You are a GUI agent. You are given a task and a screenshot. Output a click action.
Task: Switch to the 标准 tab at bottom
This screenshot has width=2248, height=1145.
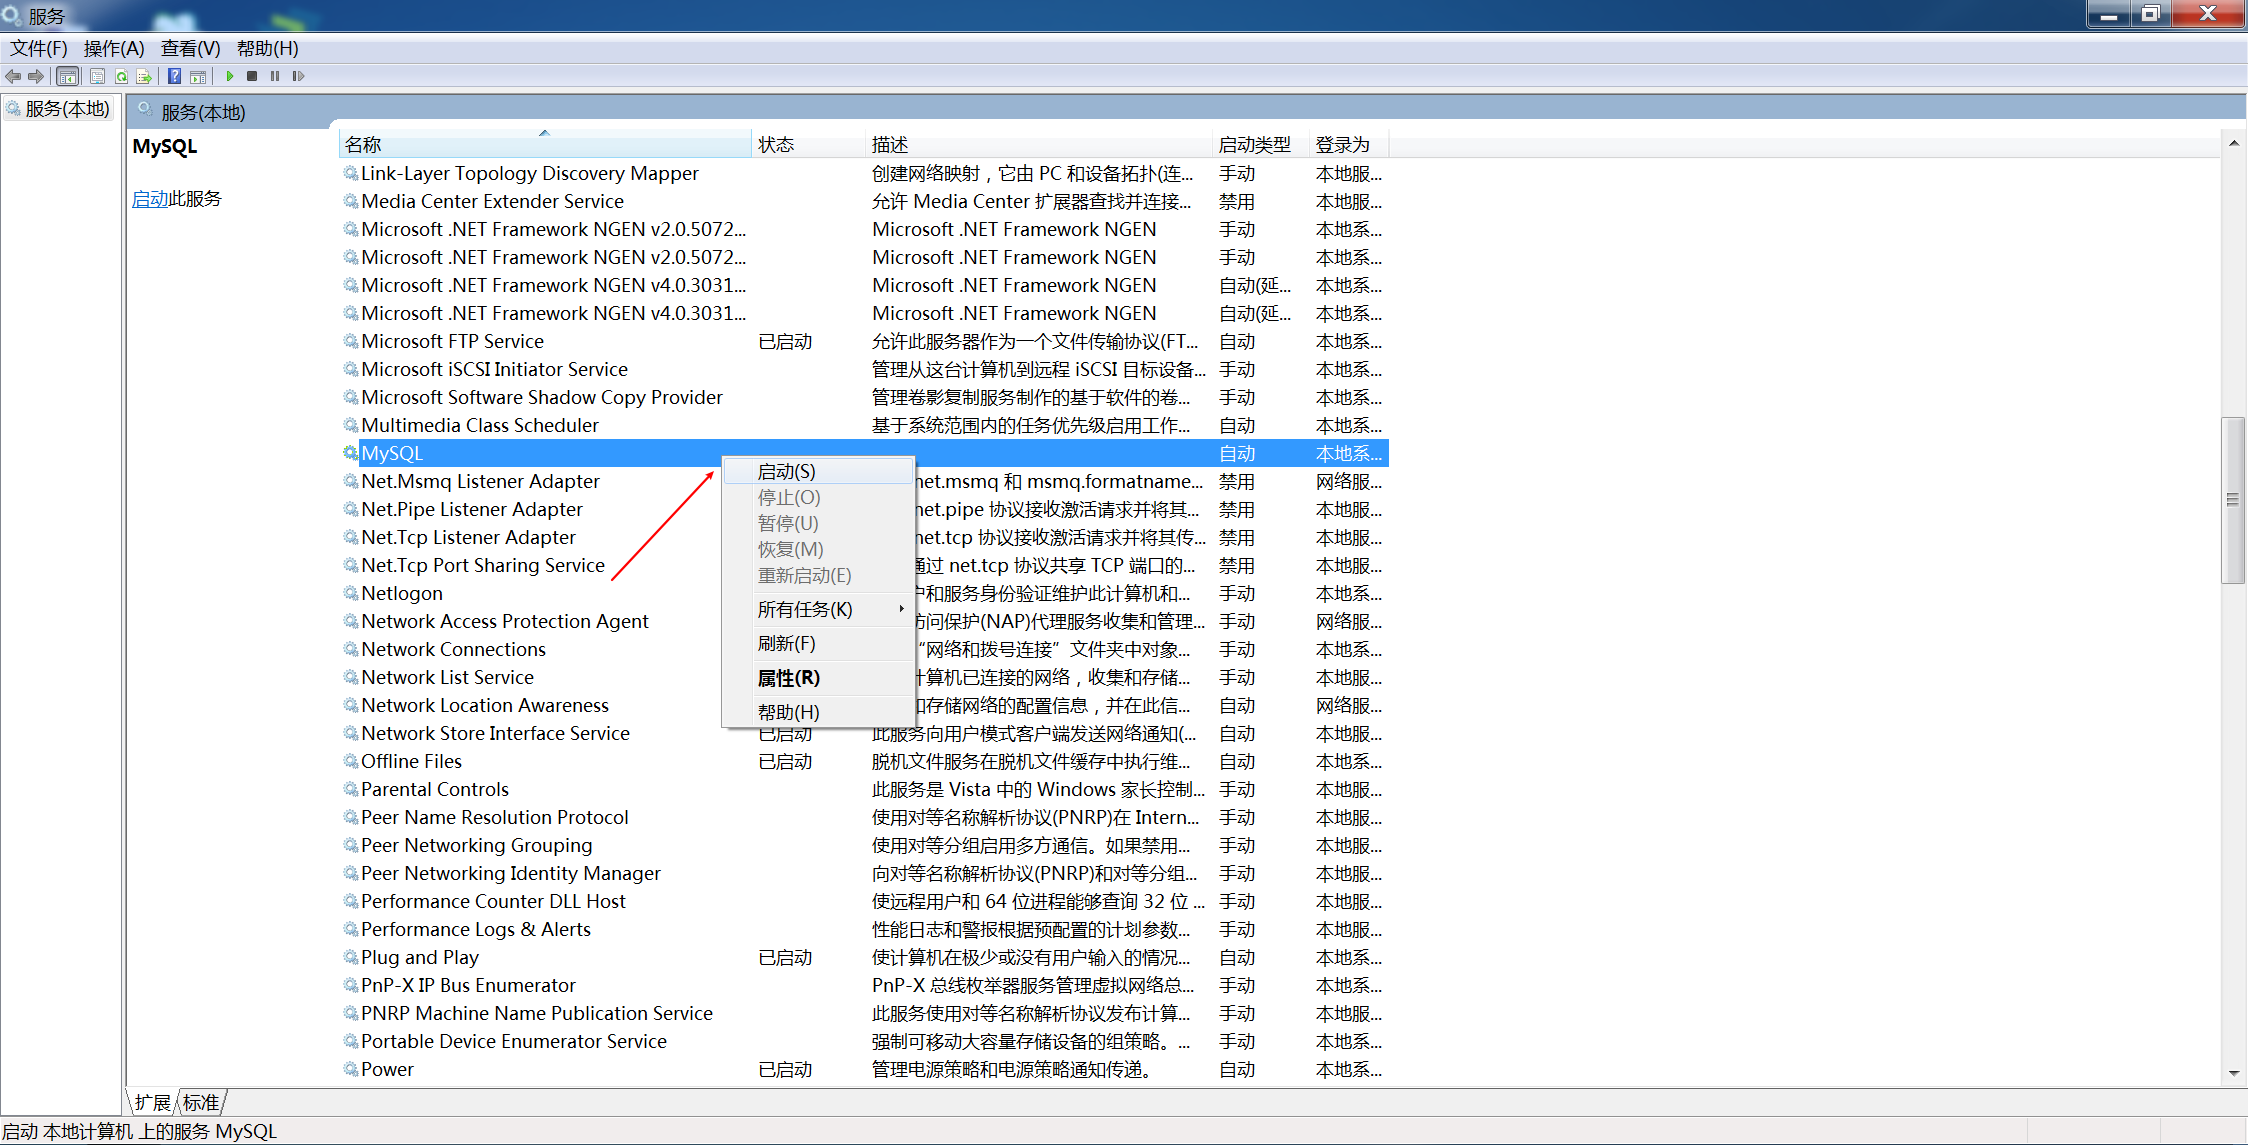(201, 1102)
